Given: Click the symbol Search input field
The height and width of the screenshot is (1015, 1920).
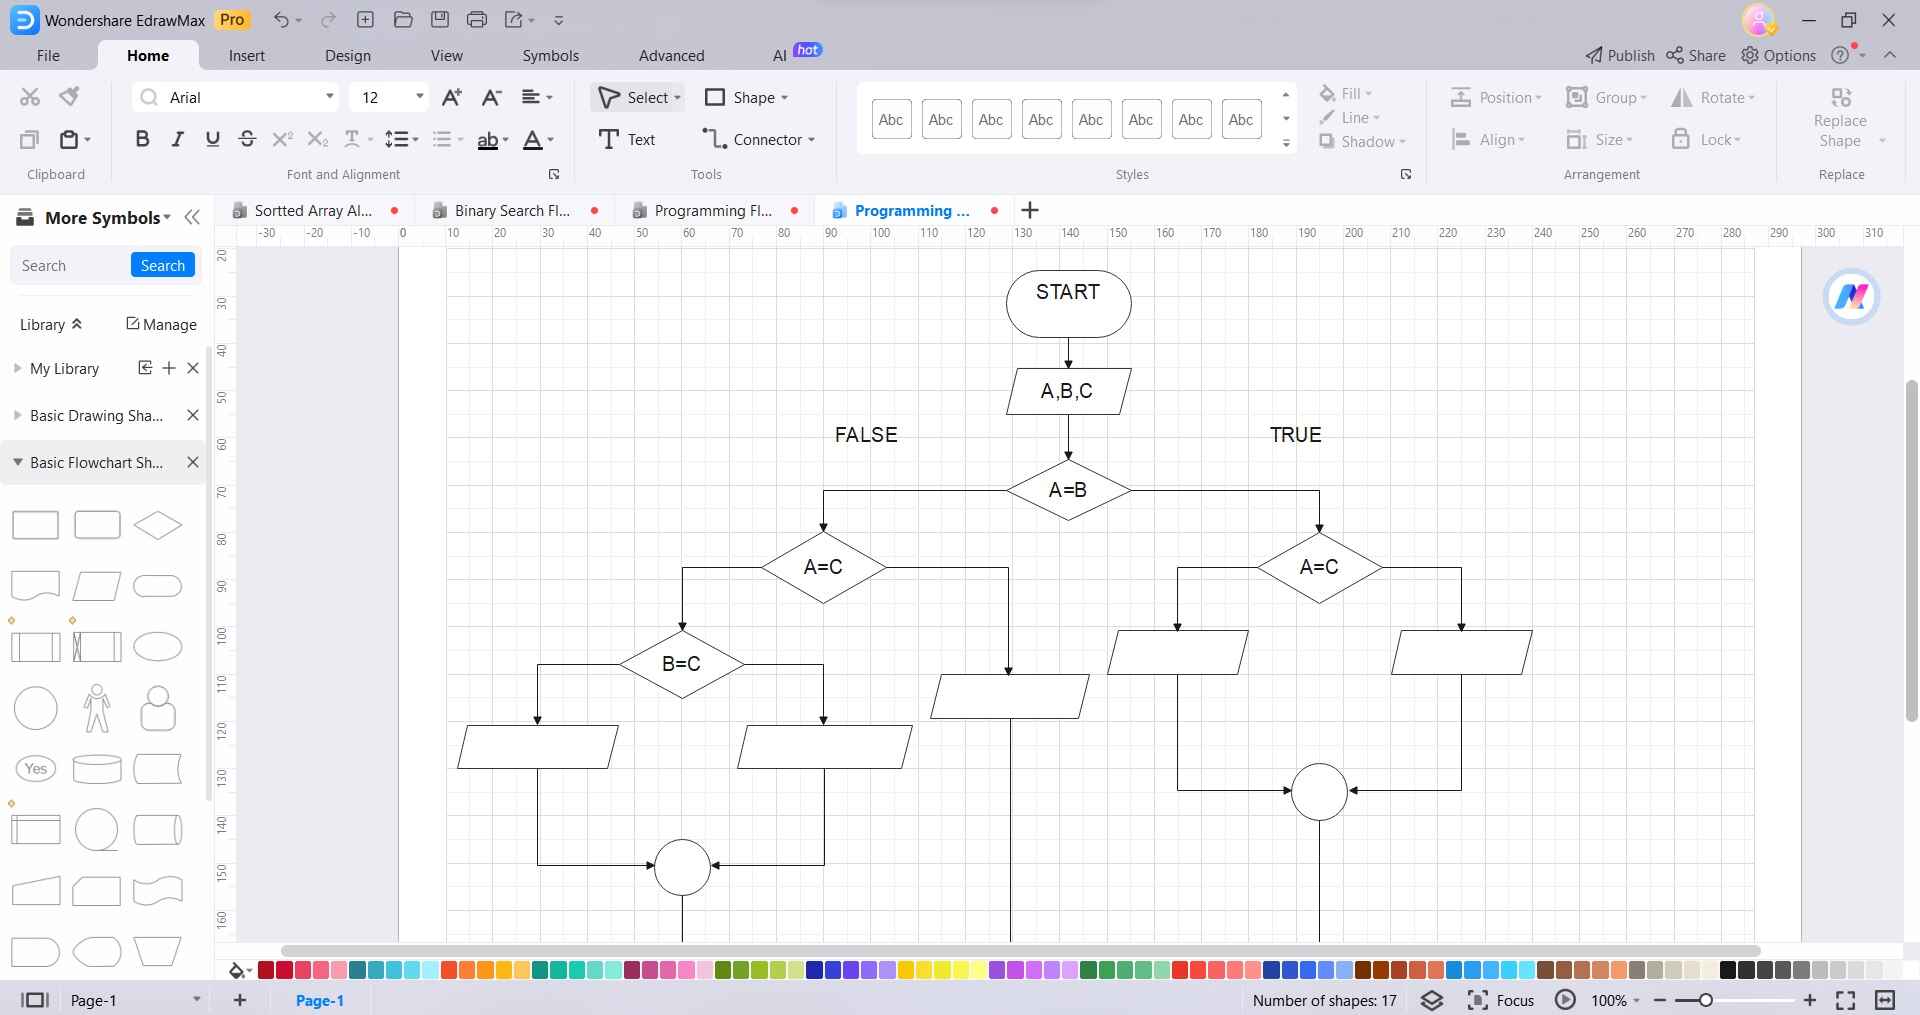Looking at the screenshot, I should pos(72,265).
